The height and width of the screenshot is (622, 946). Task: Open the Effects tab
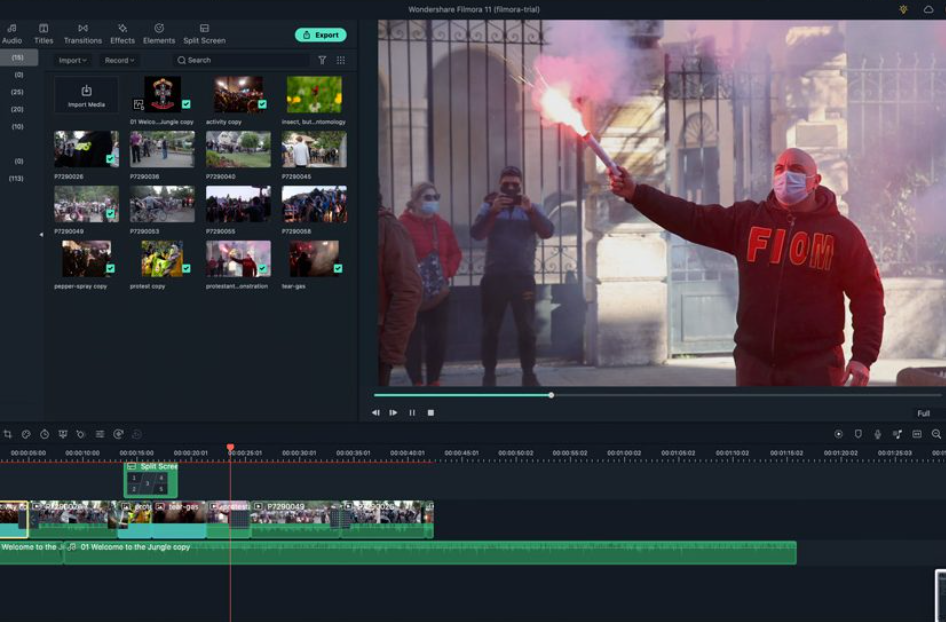122,34
